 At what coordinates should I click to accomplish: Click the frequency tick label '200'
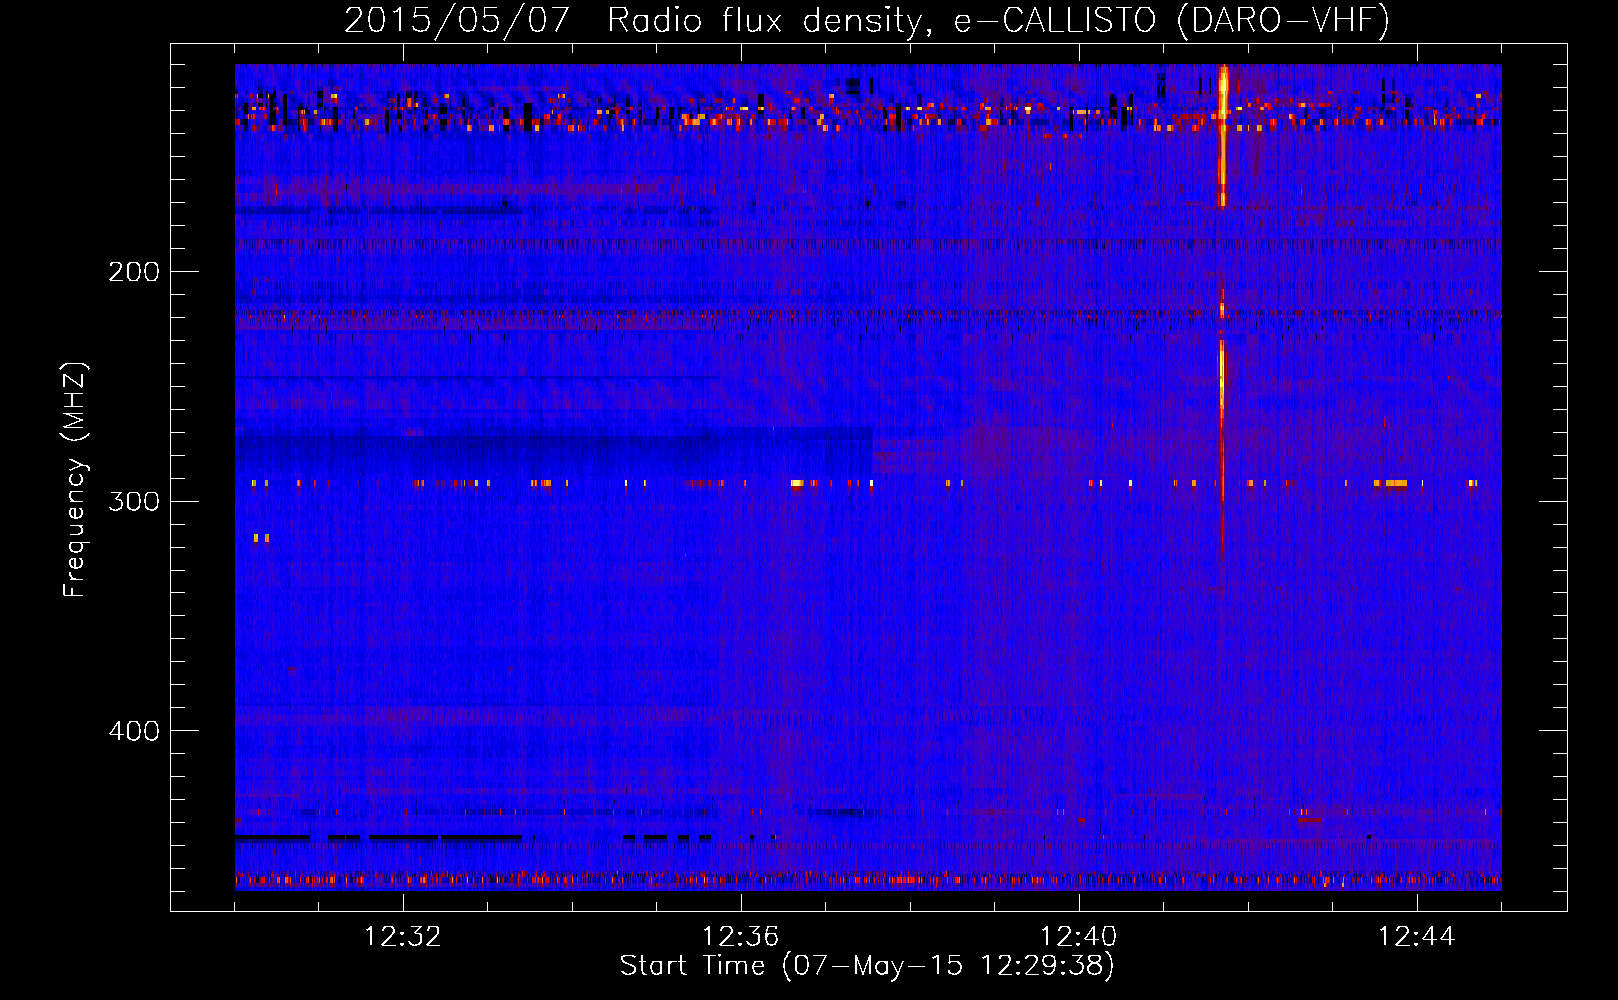134,272
